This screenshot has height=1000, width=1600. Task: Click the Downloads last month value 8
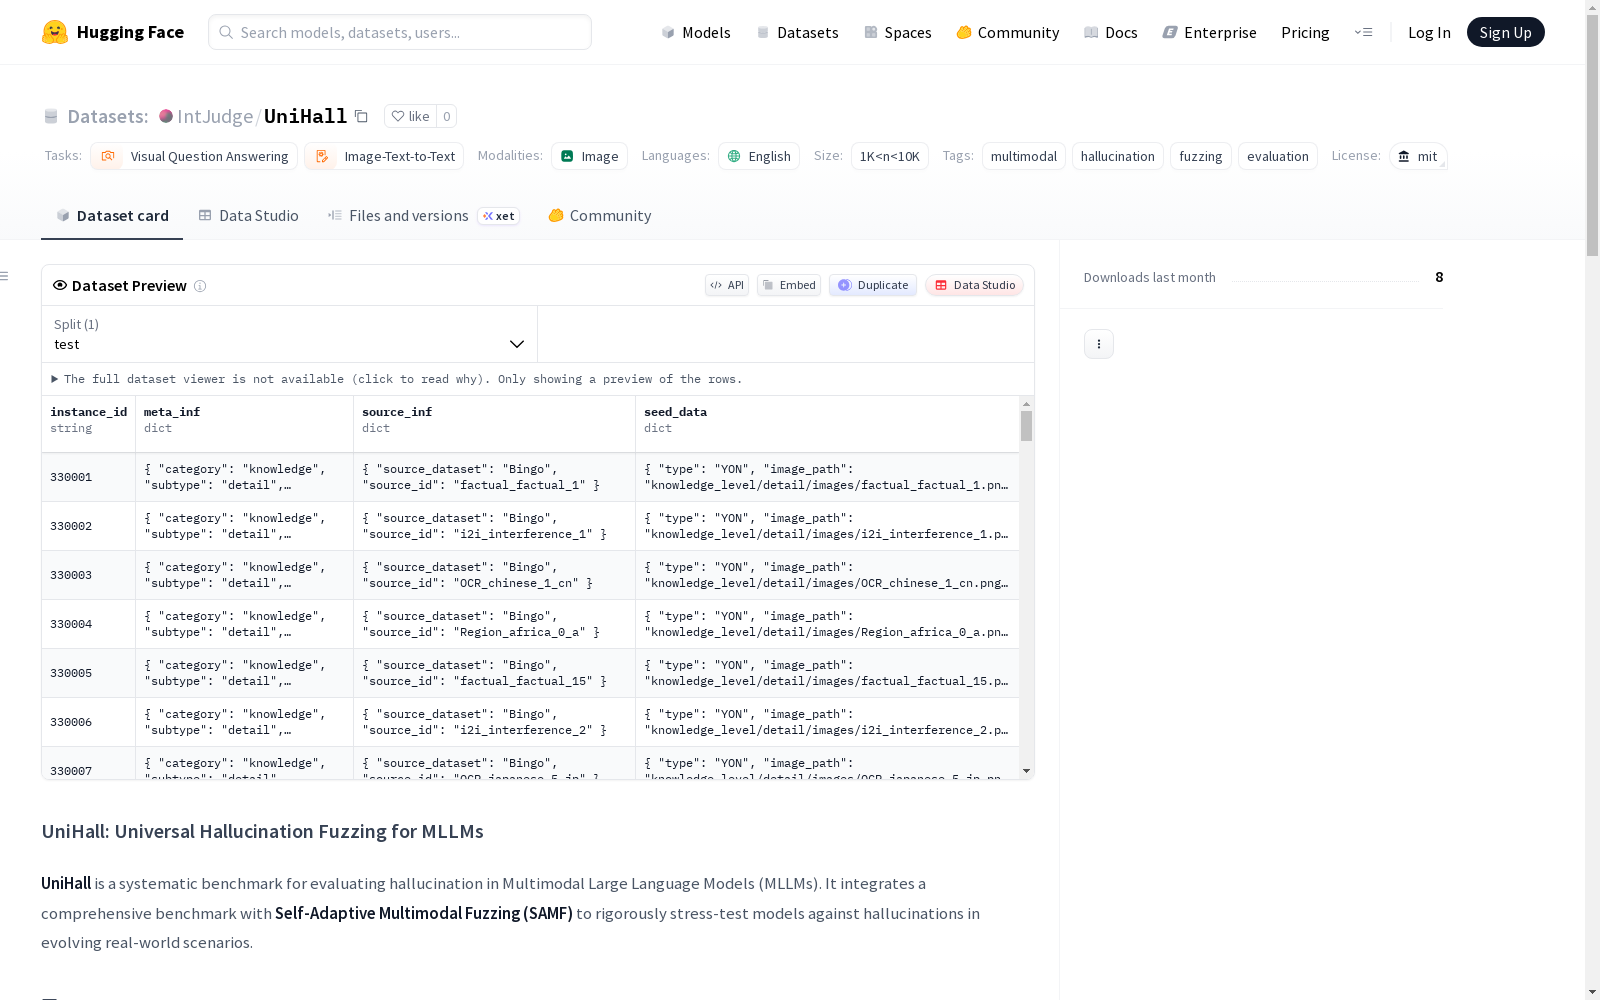[x=1439, y=277]
